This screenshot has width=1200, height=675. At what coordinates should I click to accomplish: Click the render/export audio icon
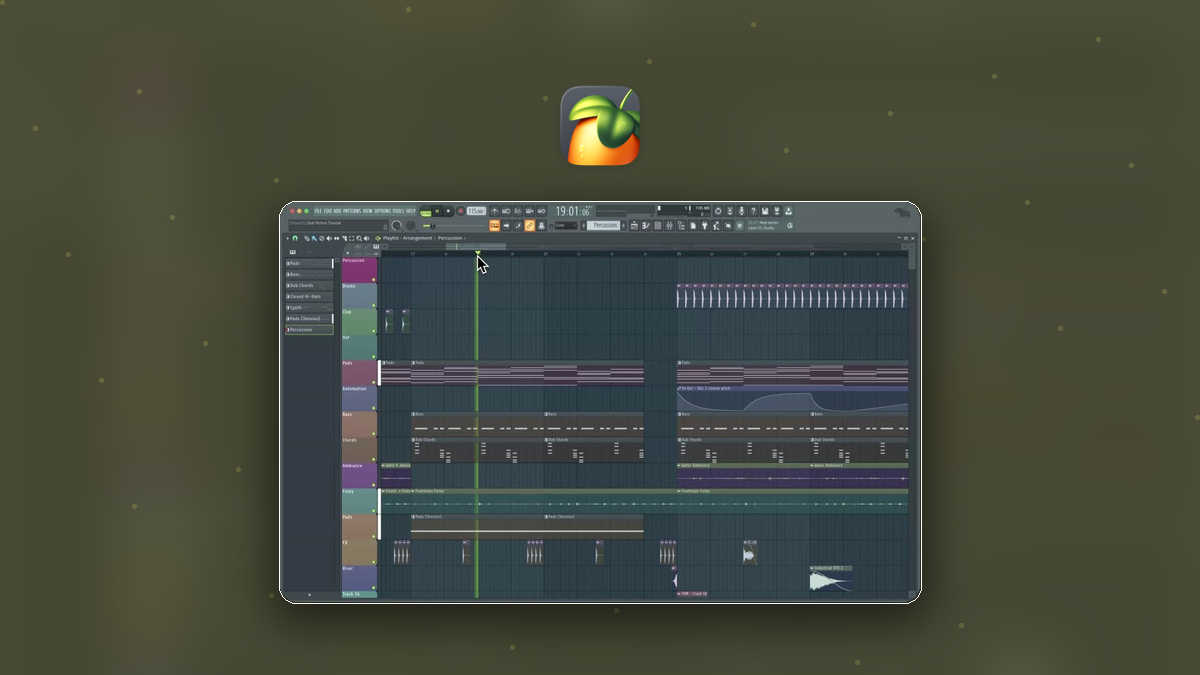tap(777, 211)
